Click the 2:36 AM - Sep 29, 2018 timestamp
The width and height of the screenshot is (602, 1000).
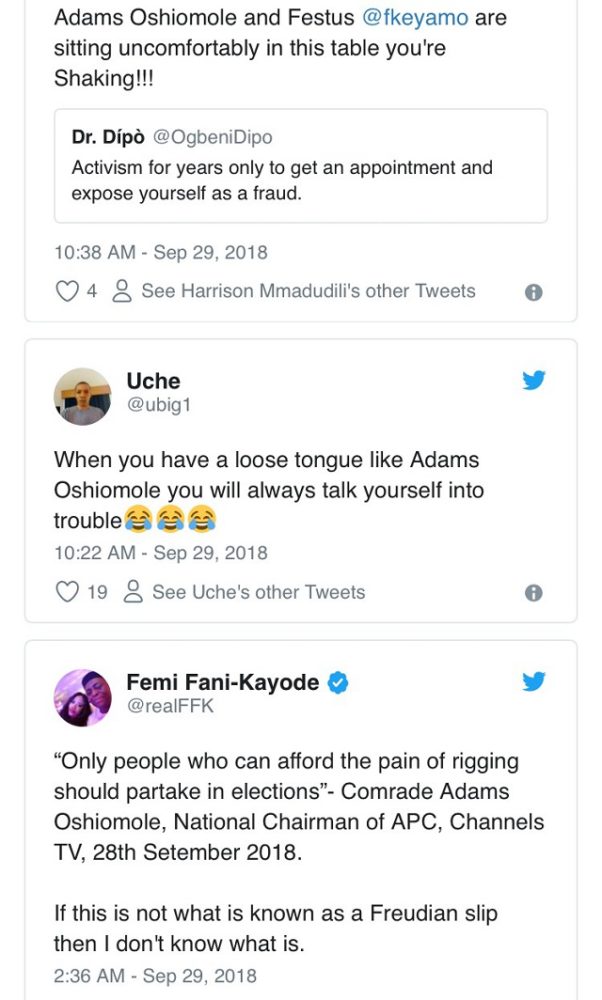155,975
